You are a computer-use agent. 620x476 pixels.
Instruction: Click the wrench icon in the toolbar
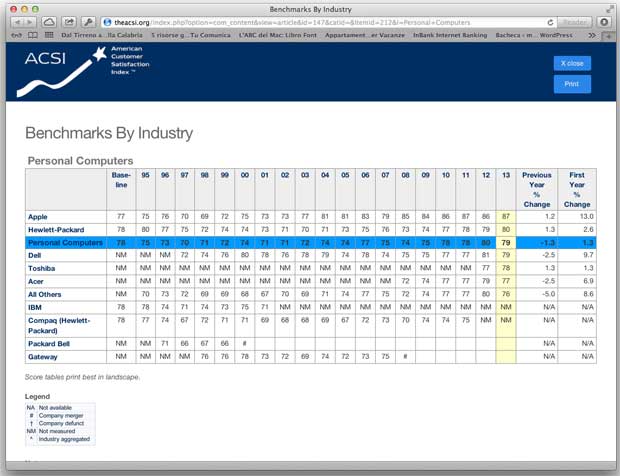[88, 21]
